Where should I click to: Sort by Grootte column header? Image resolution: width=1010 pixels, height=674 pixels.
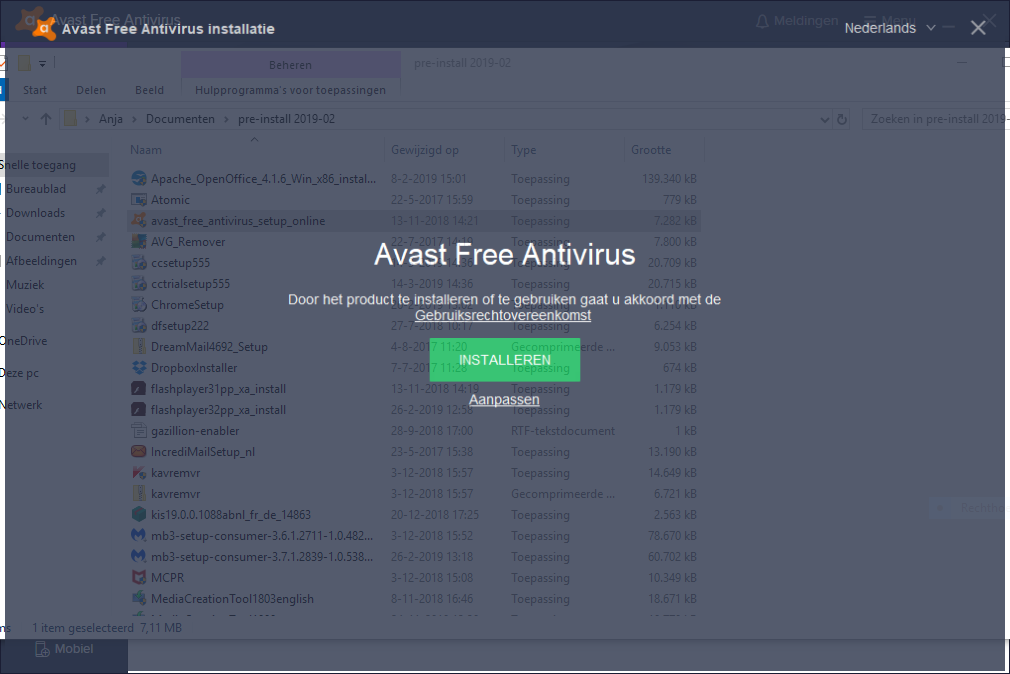pos(651,150)
